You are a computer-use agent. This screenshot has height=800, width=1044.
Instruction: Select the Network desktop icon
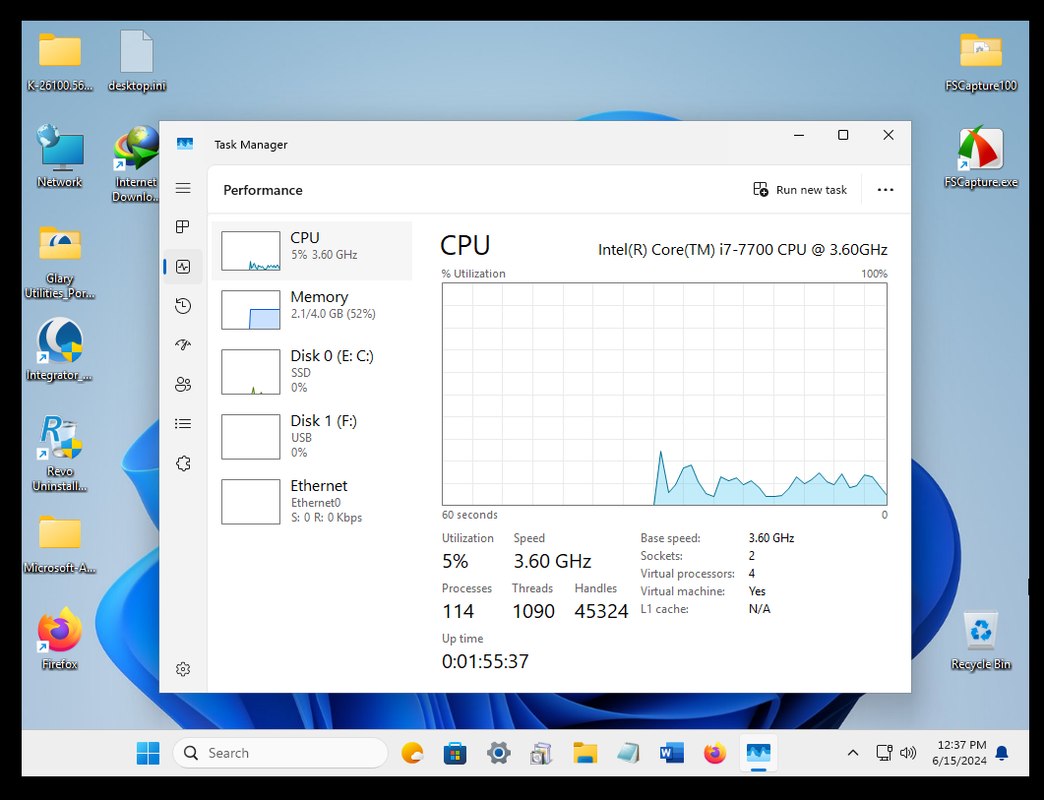click(x=59, y=157)
